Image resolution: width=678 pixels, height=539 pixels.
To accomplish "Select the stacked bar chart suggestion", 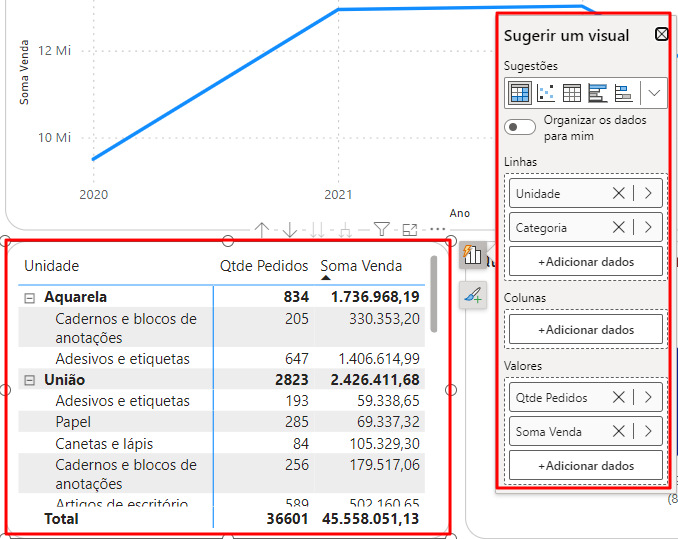I will click(623, 93).
